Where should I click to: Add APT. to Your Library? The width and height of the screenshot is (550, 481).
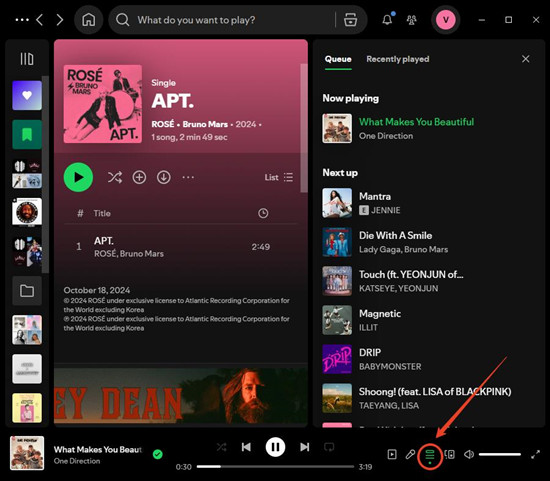point(139,177)
